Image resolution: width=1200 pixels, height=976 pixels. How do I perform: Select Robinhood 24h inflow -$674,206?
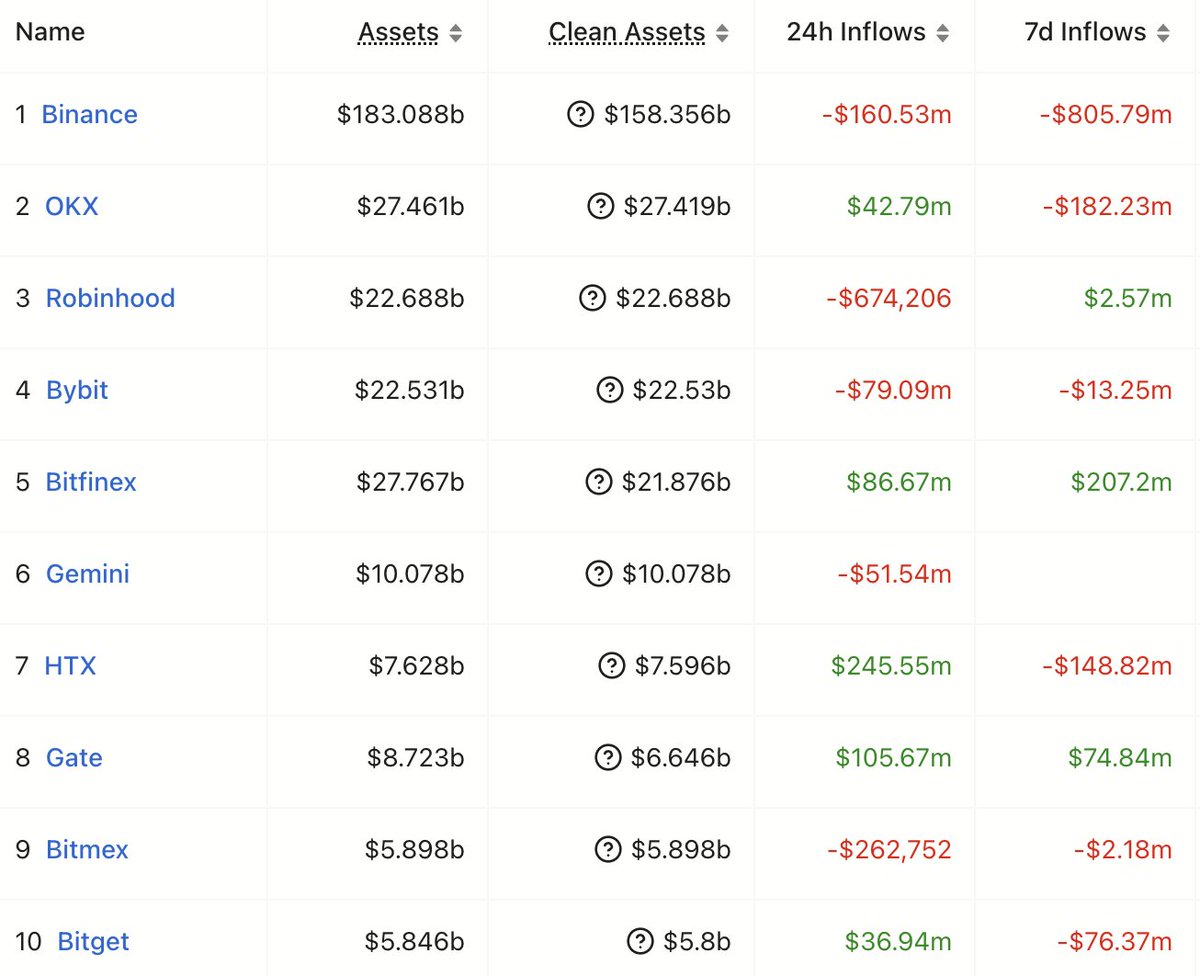pyautogui.click(x=889, y=298)
